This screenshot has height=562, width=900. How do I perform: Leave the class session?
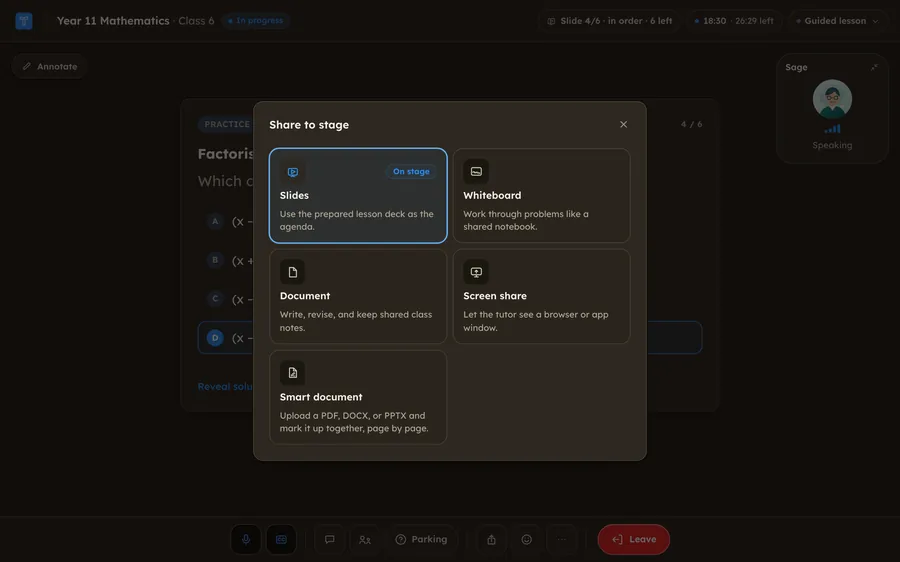[634, 540]
